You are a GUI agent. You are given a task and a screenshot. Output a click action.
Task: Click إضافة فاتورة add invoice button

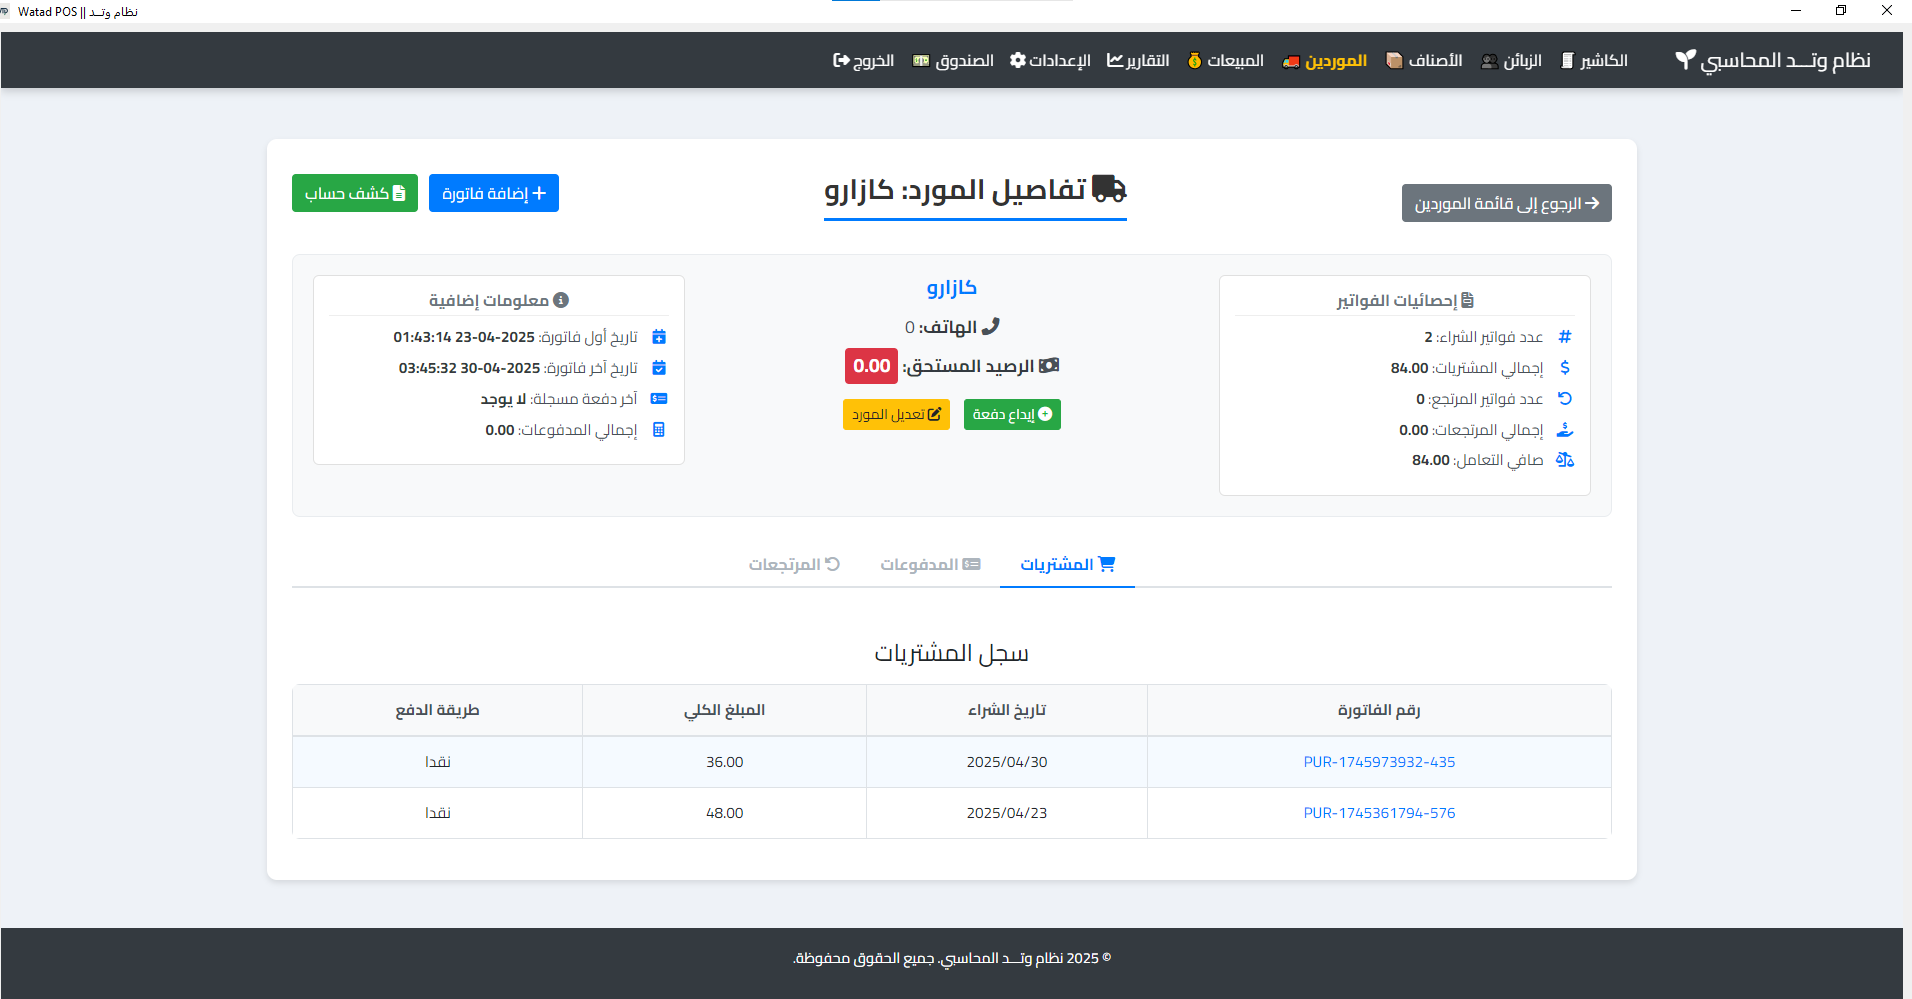pyautogui.click(x=494, y=193)
